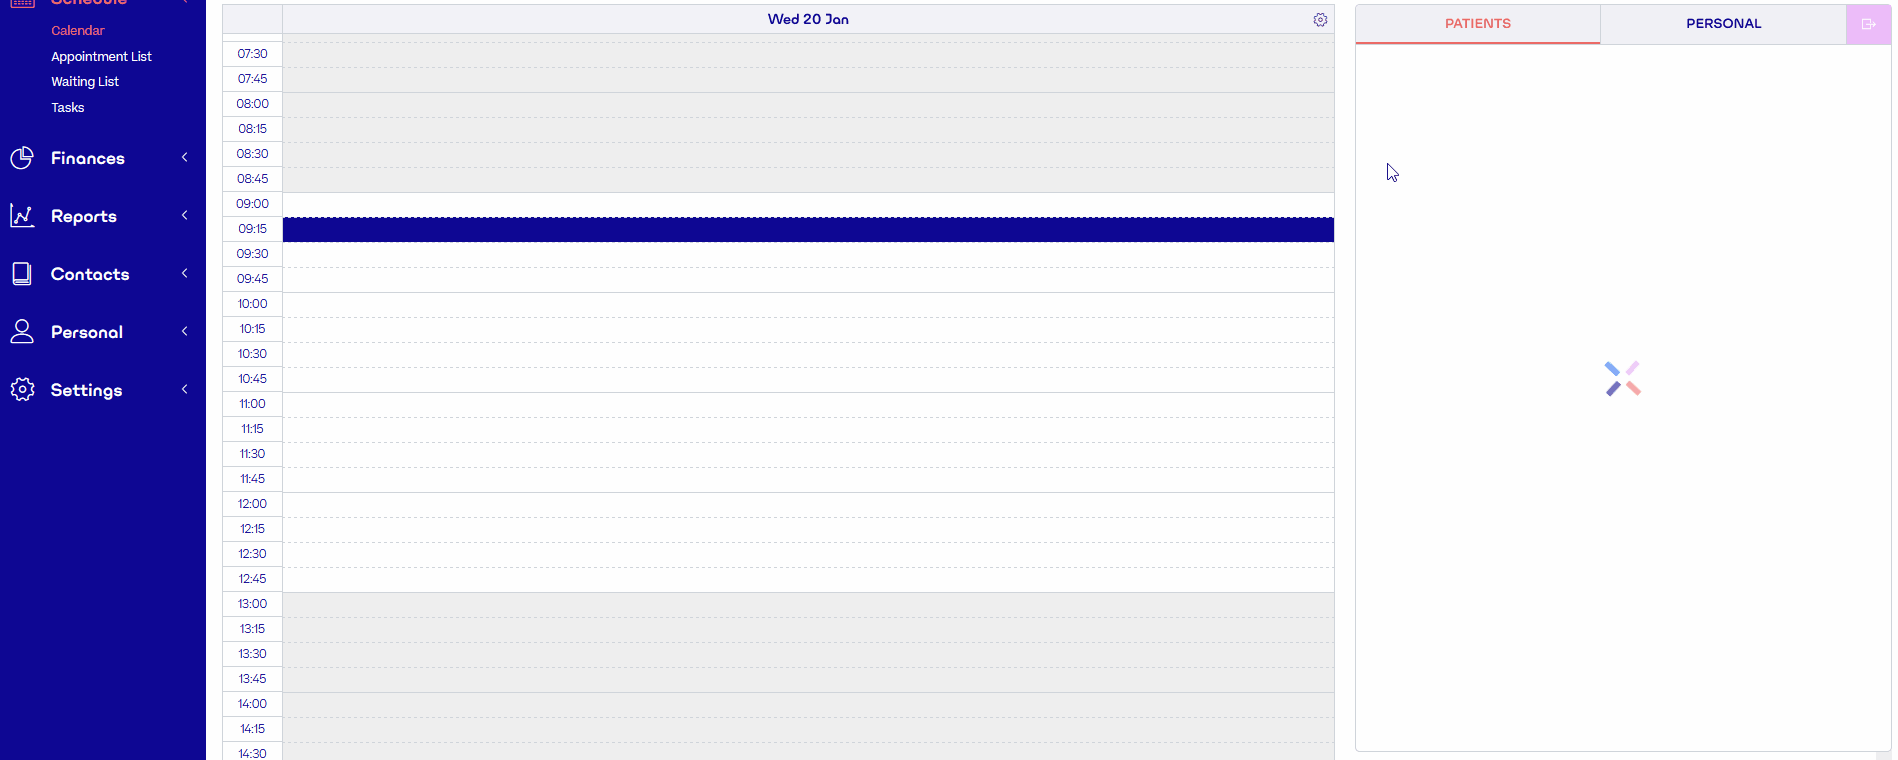Image resolution: width=1898 pixels, height=760 pixels.
Task: Click the Reports line graph icon
Action: click(x=22, y=216)
